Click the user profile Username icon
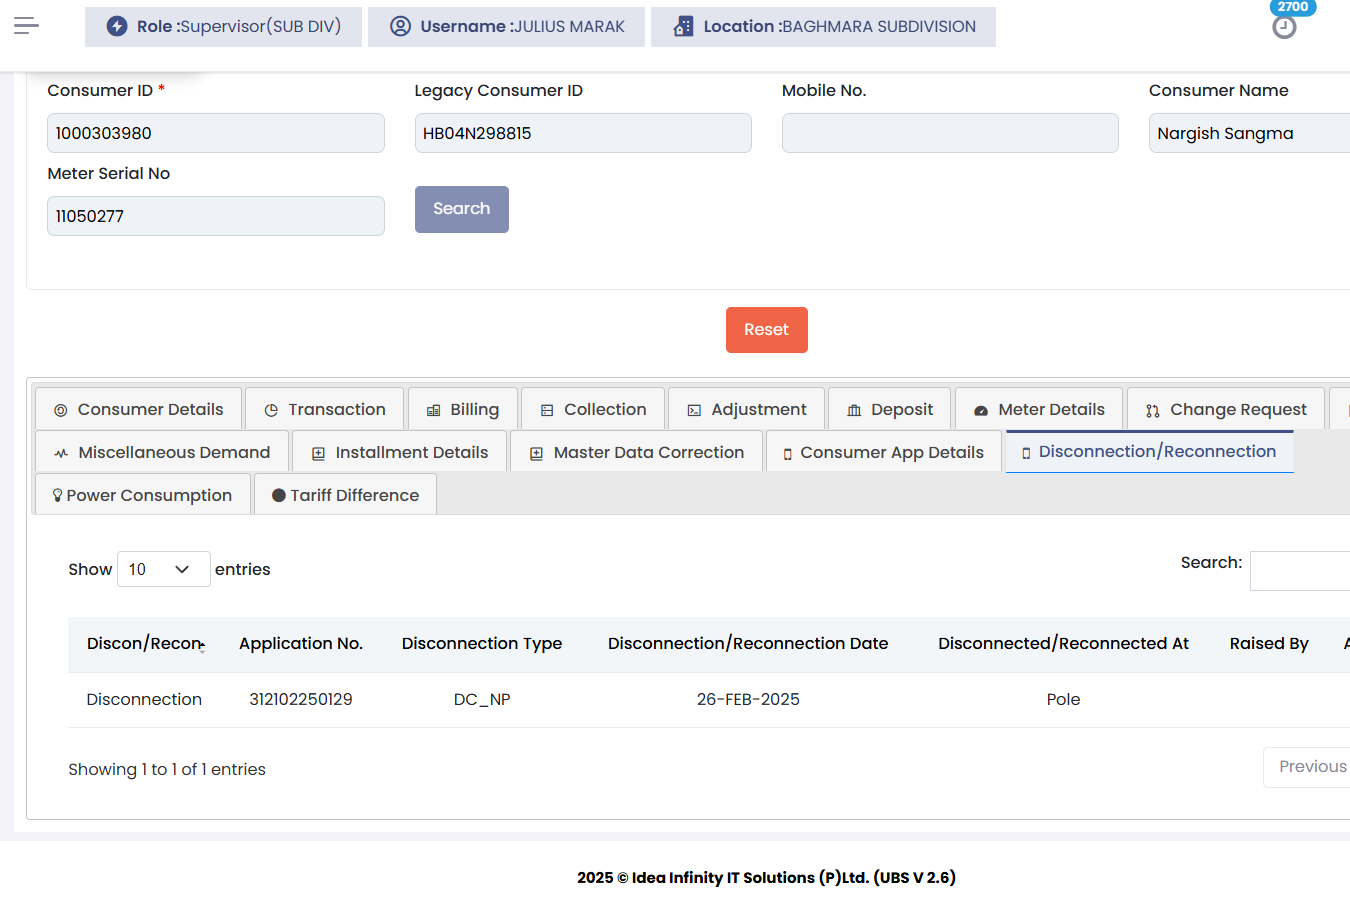Screen dimensions: 1350x901 pos(400,26)
